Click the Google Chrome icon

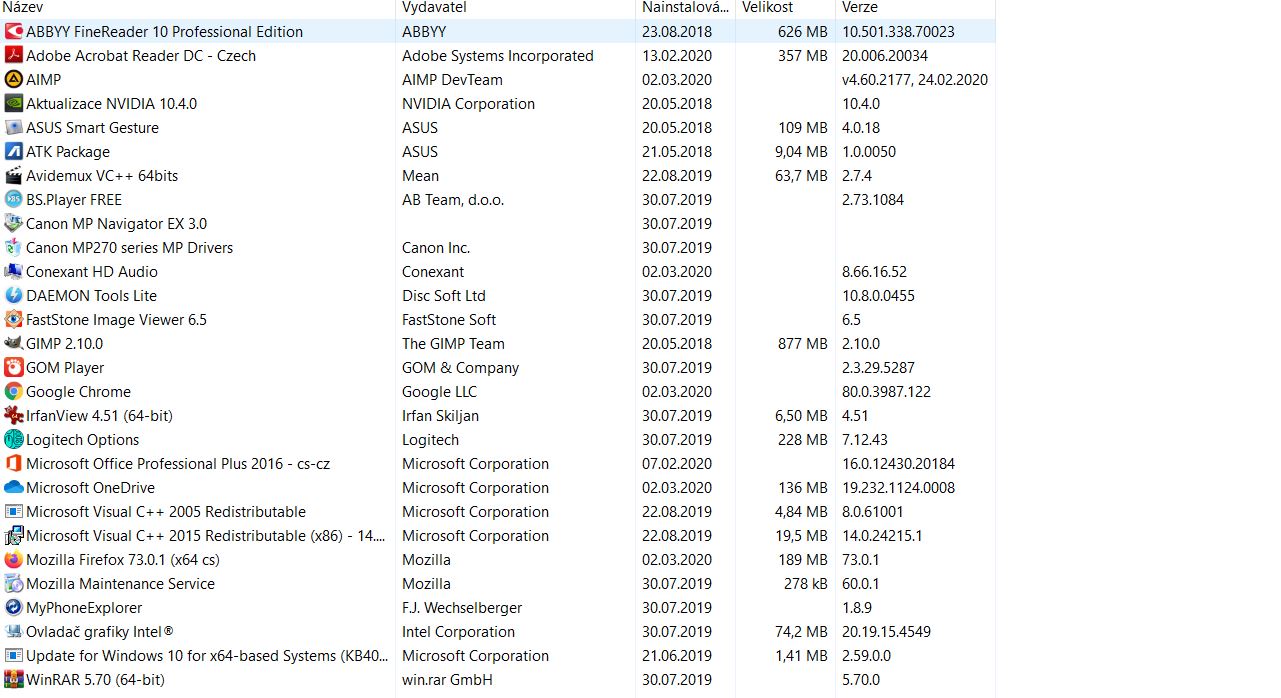pos(14,392)
